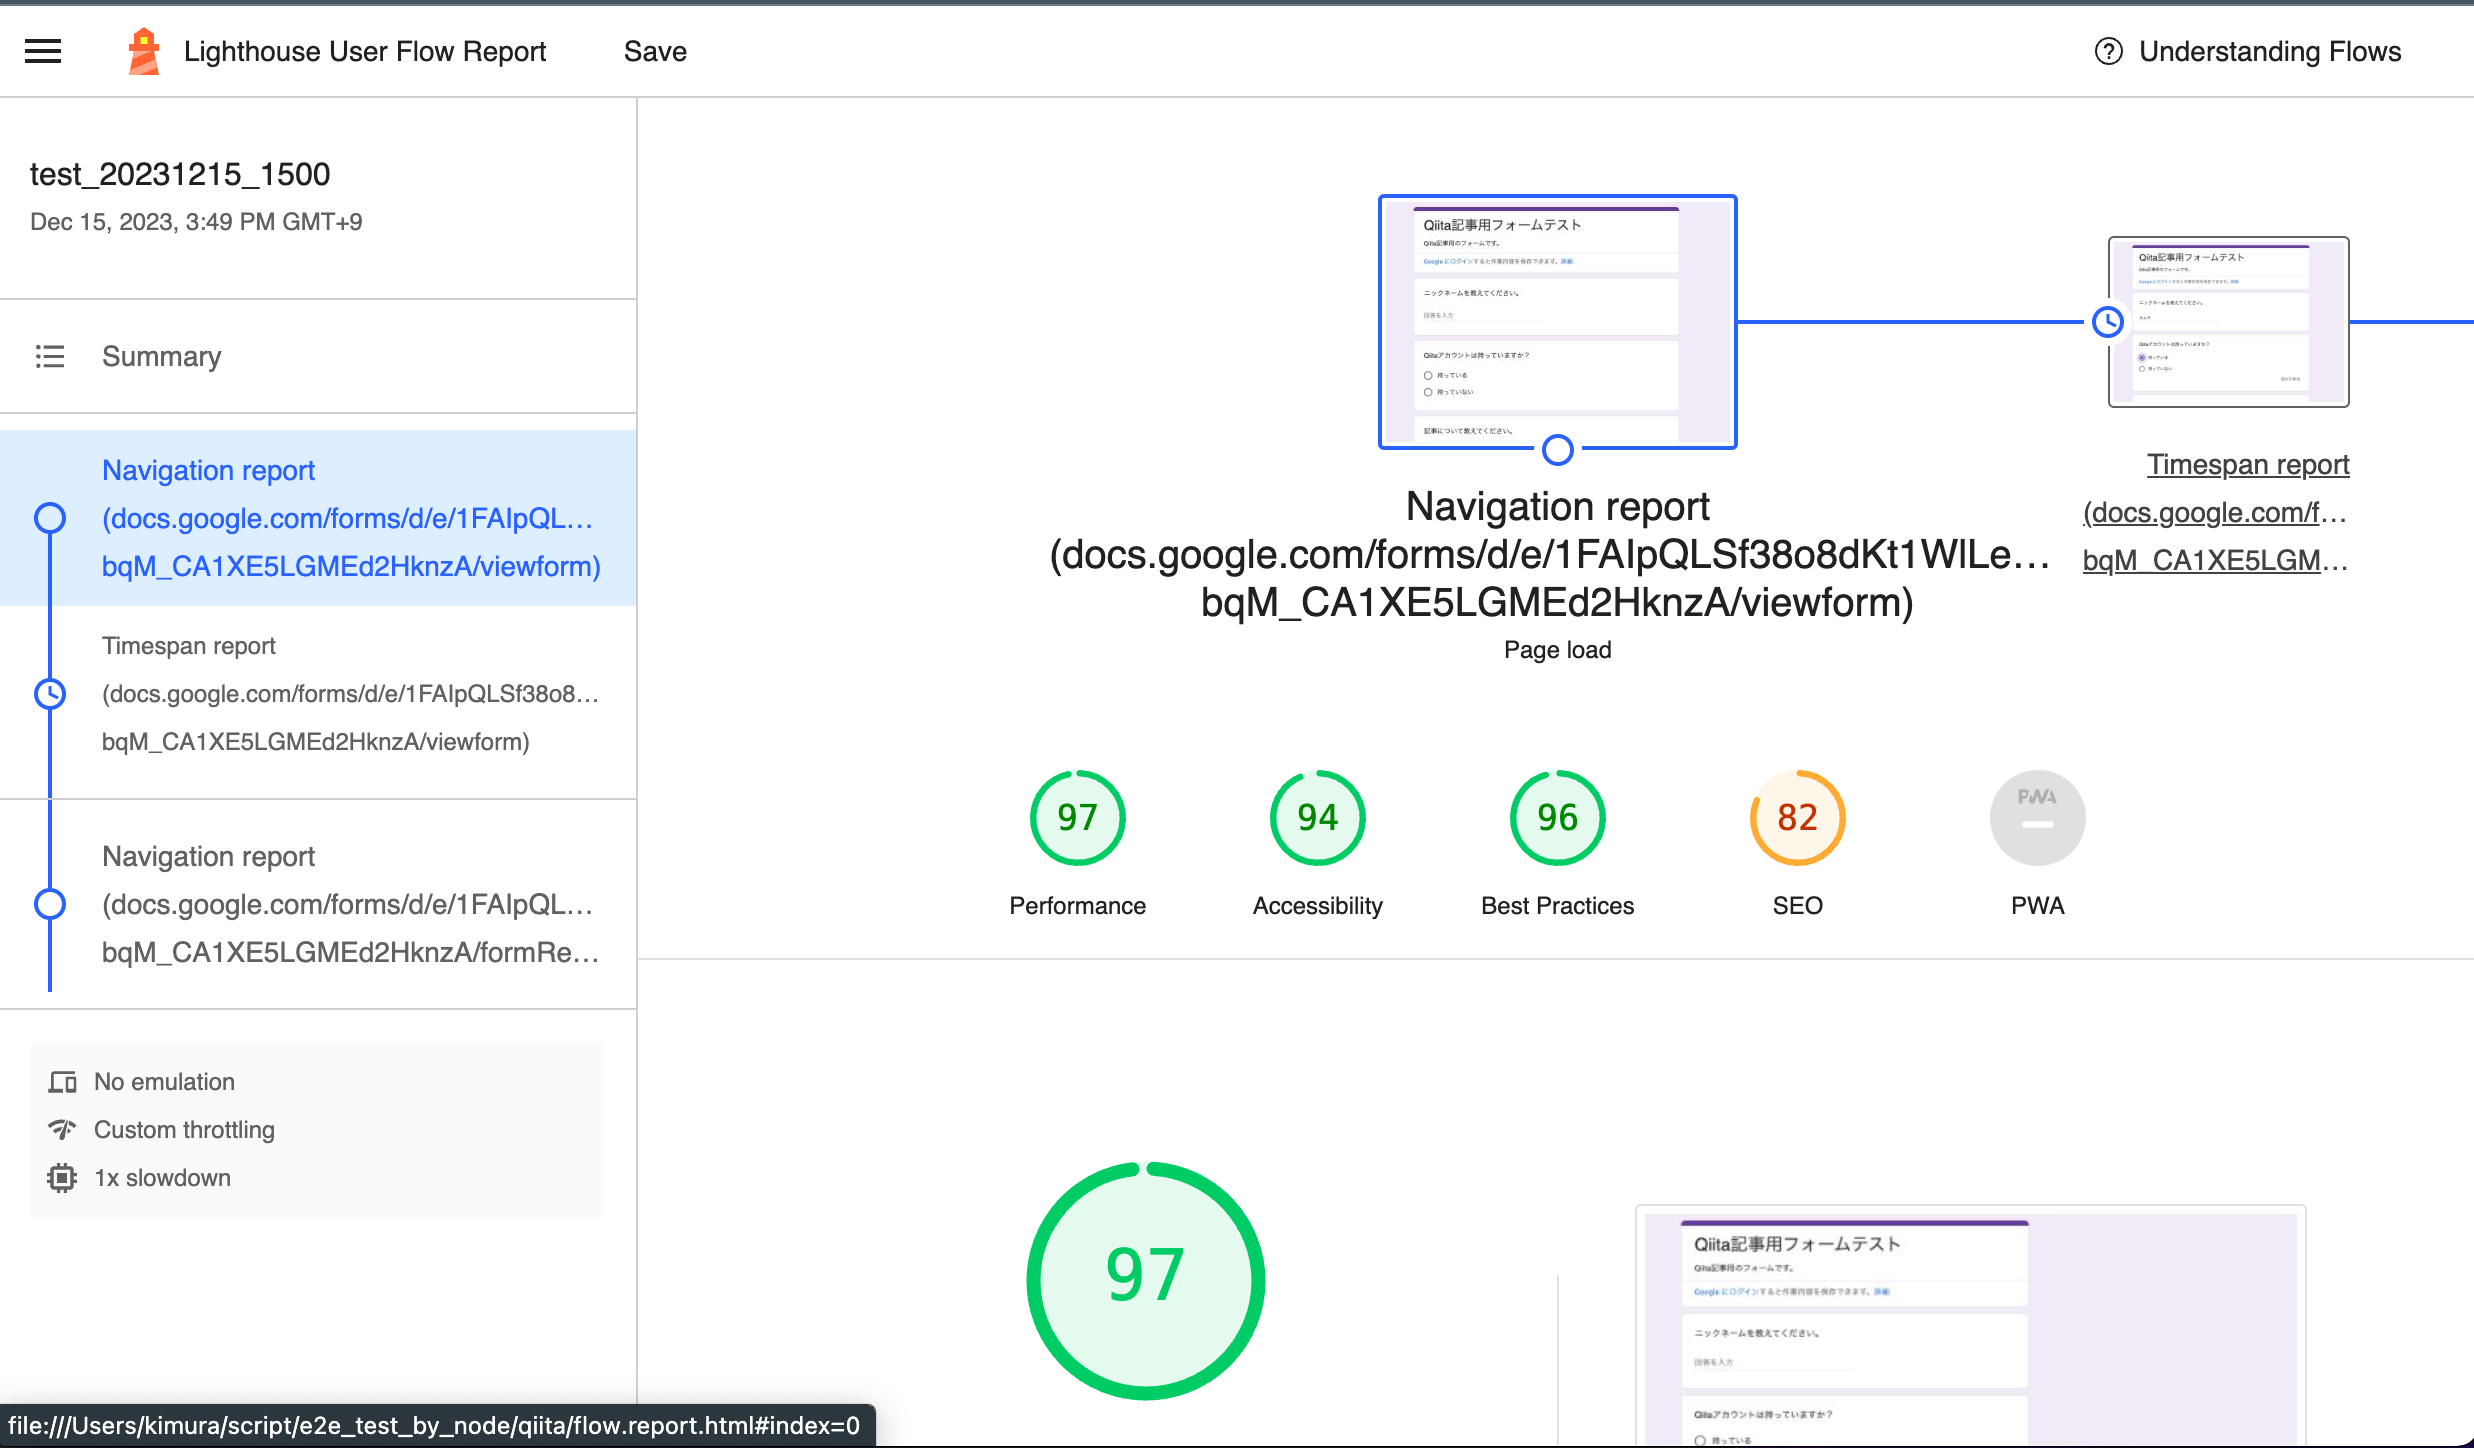2474x1448 pixels.
Task: Open the Summary section
Action: point(162,356)
